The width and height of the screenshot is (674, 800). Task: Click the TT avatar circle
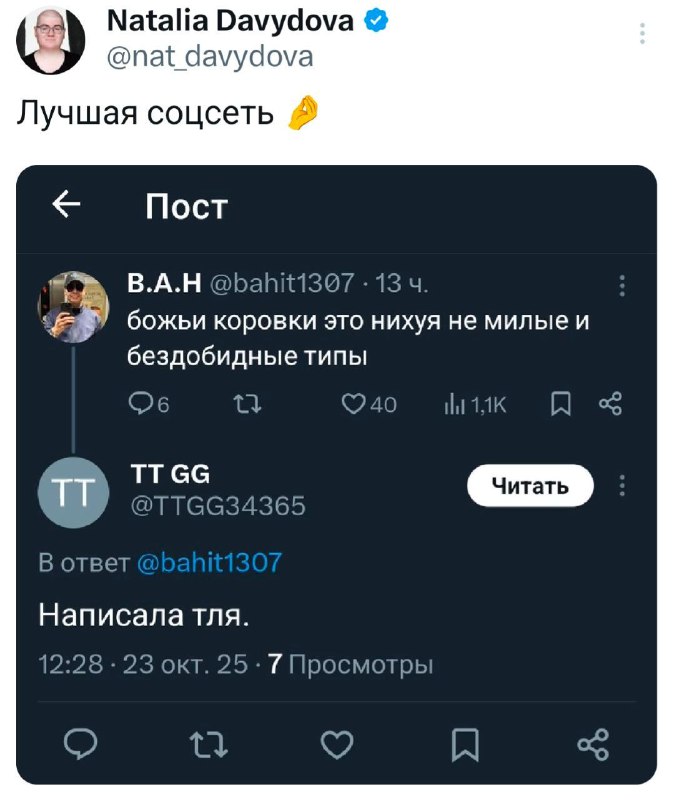(75, 490)
